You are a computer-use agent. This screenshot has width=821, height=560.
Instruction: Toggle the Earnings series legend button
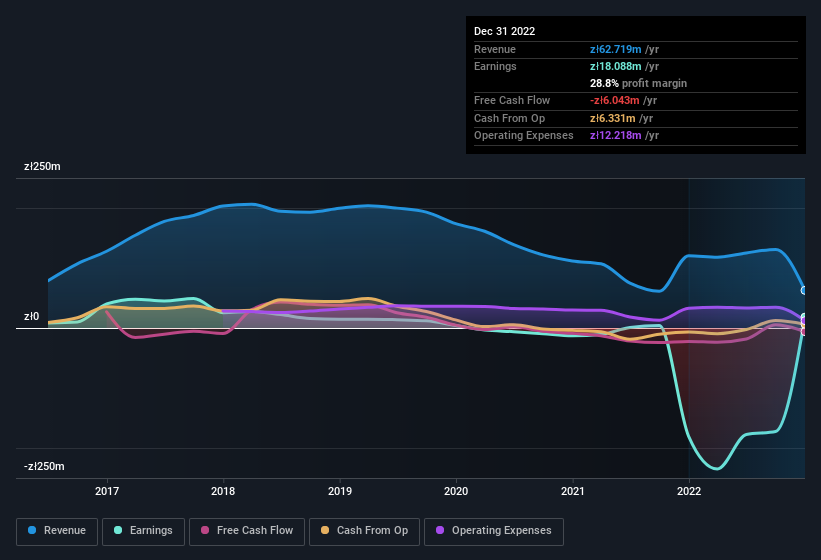143,531
